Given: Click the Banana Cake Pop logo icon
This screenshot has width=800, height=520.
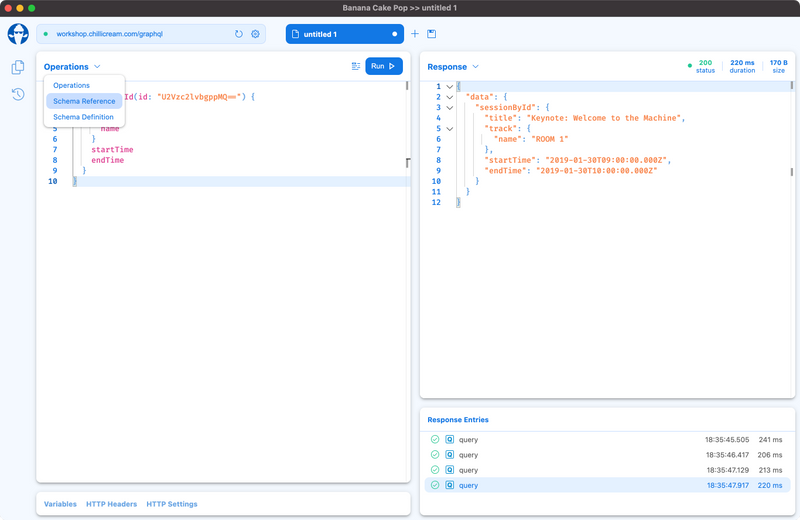Looking at the screenshot, I should pyautogui.click(x=18, y=34).
